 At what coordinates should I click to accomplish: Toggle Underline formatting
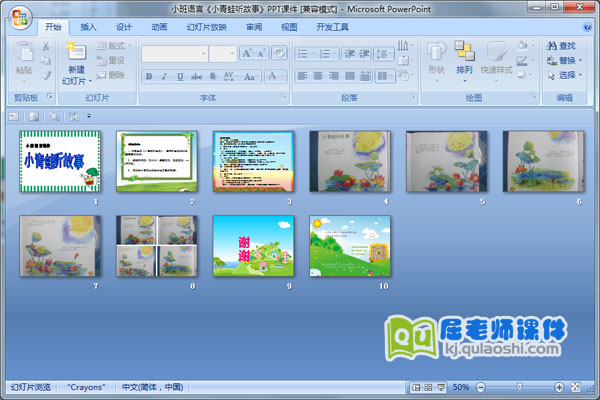[180, 76]
